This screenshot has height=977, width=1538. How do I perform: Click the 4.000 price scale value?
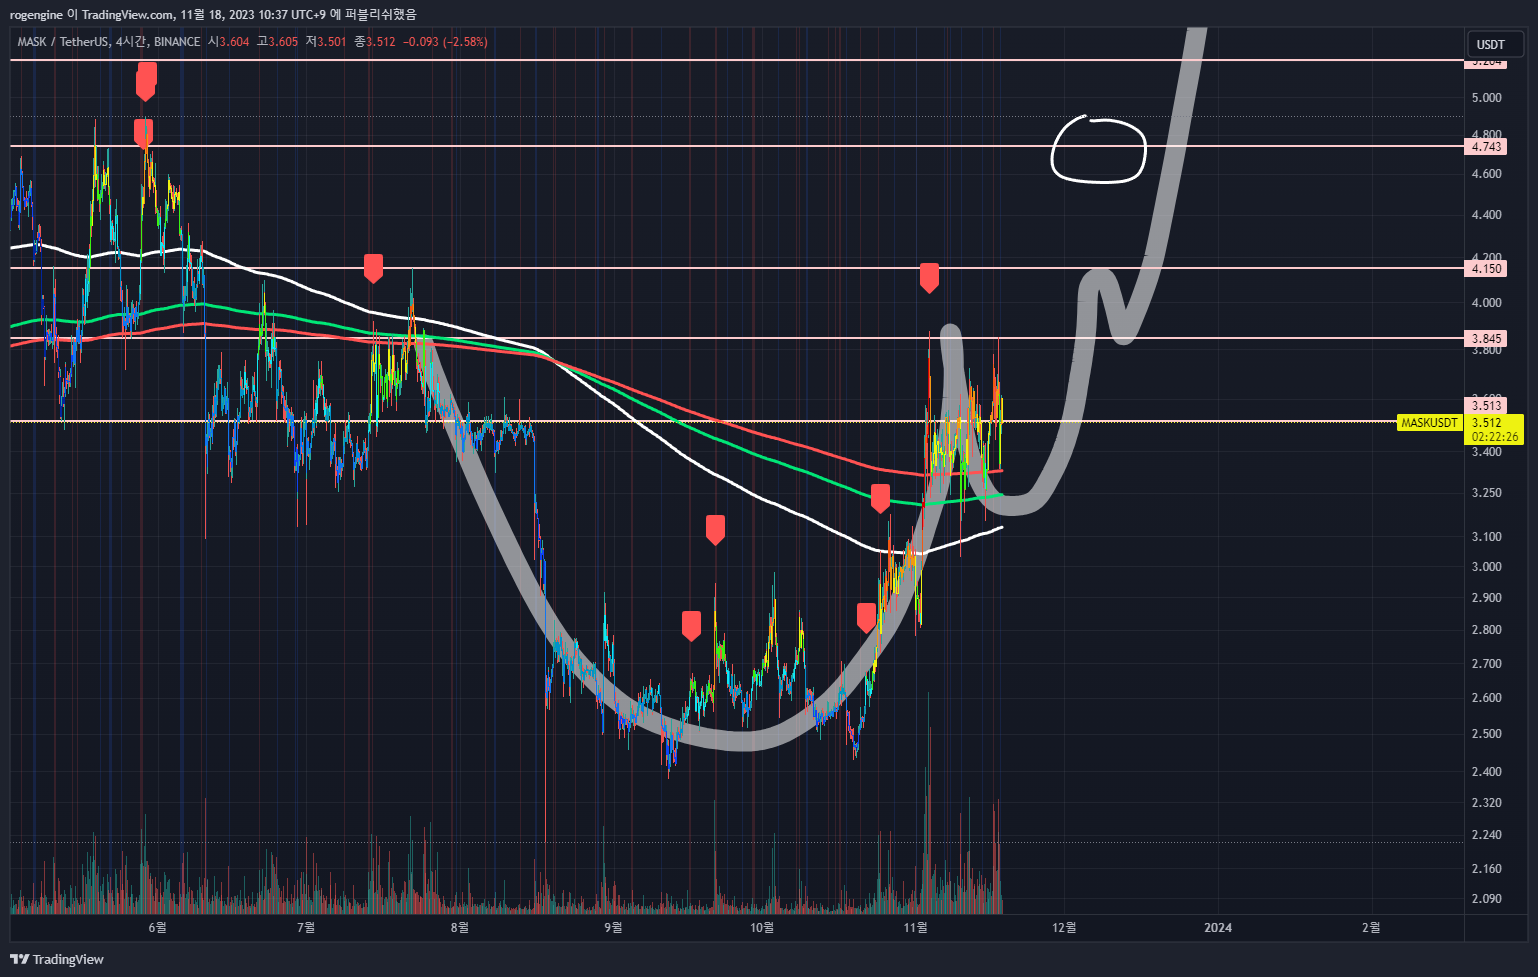[1486, 303]
